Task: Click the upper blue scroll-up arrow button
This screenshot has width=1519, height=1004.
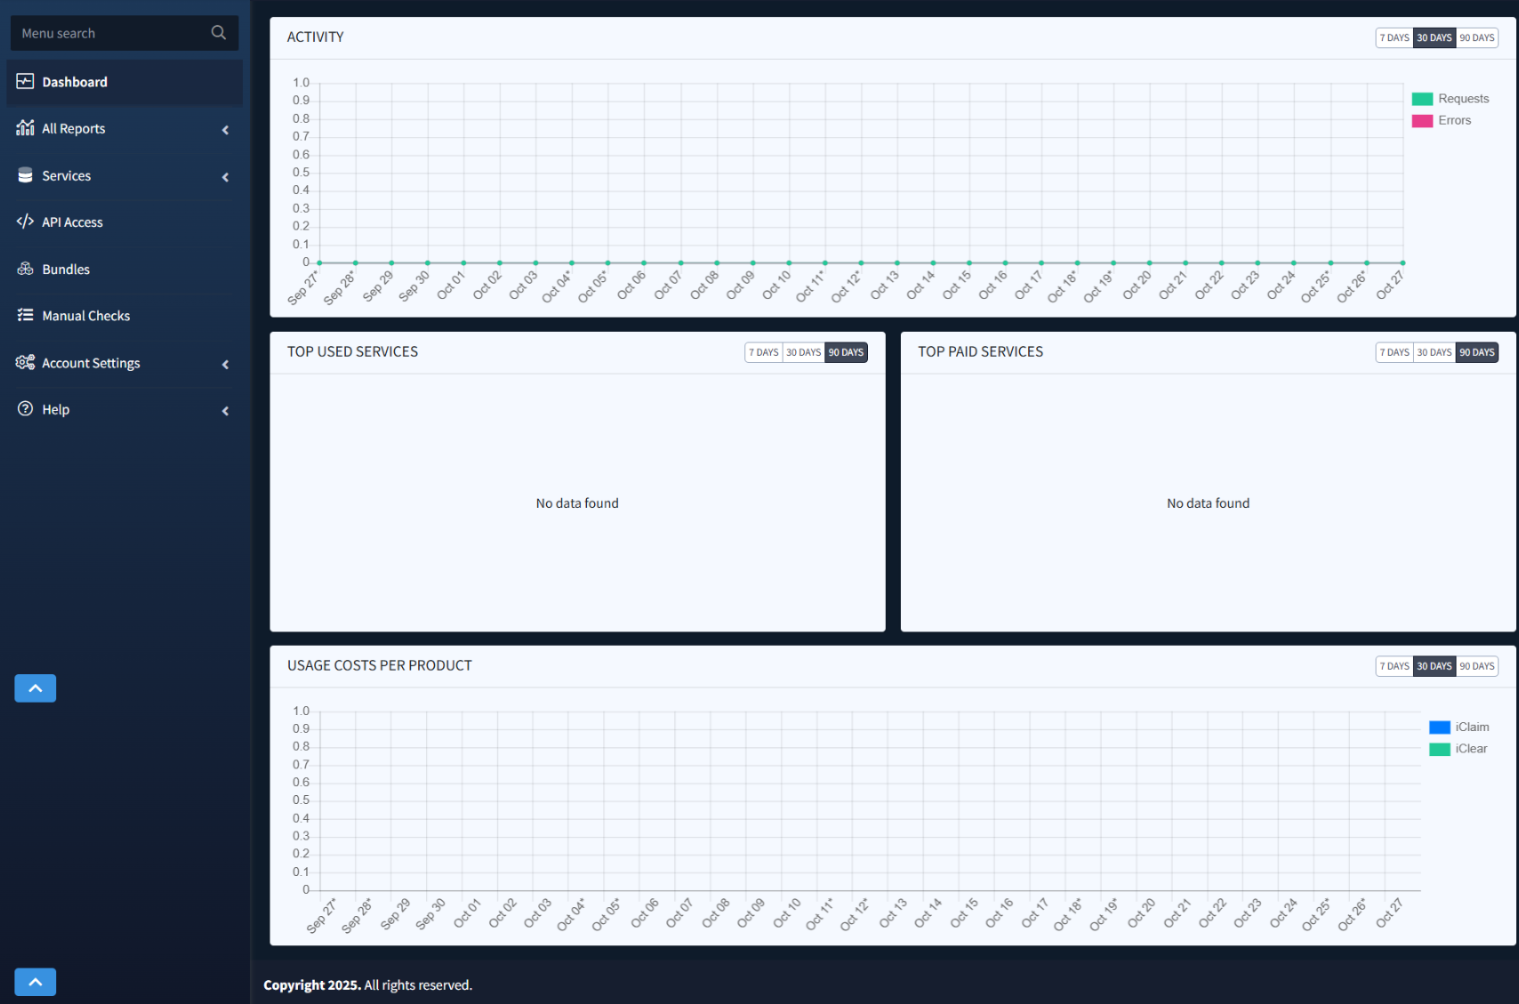Action: pos(35,688)
